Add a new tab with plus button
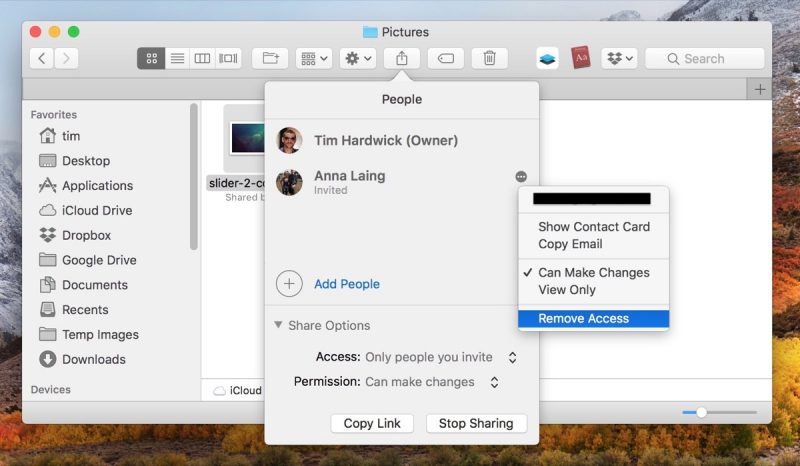 [760, 89]
